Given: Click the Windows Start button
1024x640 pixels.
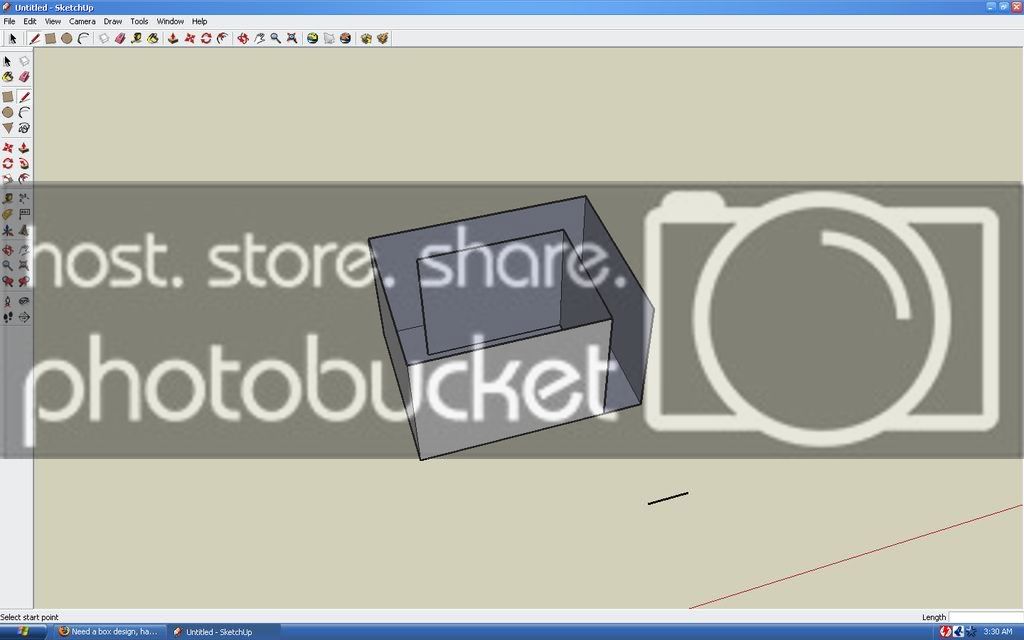Looking at the screenshot, I should [x=24, y=632].
